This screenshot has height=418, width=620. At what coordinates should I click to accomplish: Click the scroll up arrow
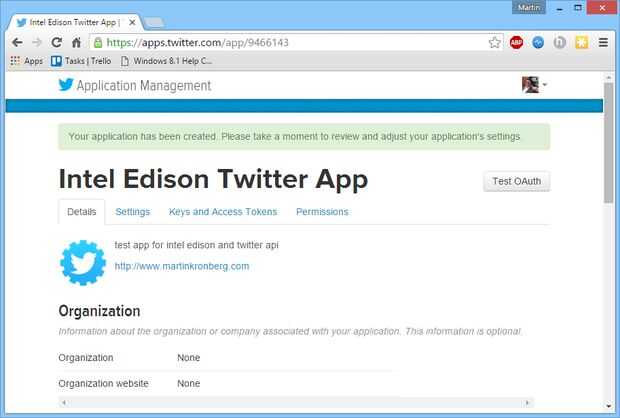(609, 78)
